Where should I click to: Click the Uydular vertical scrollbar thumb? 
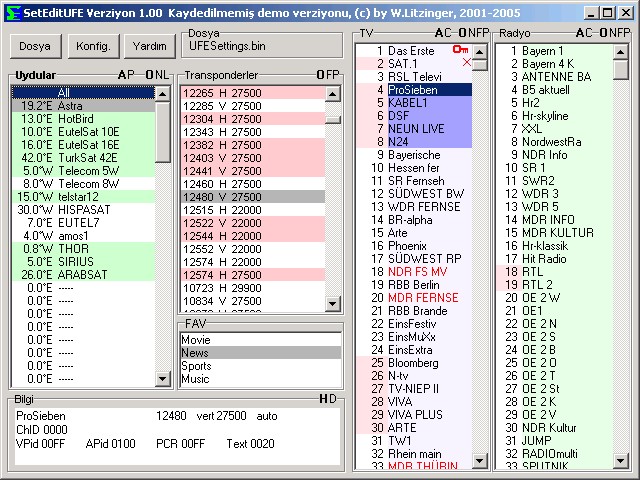[163, 130]
